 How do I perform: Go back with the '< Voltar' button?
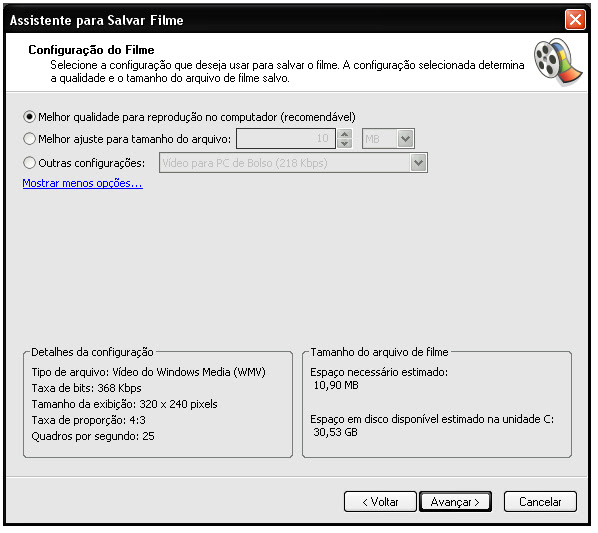380,502
